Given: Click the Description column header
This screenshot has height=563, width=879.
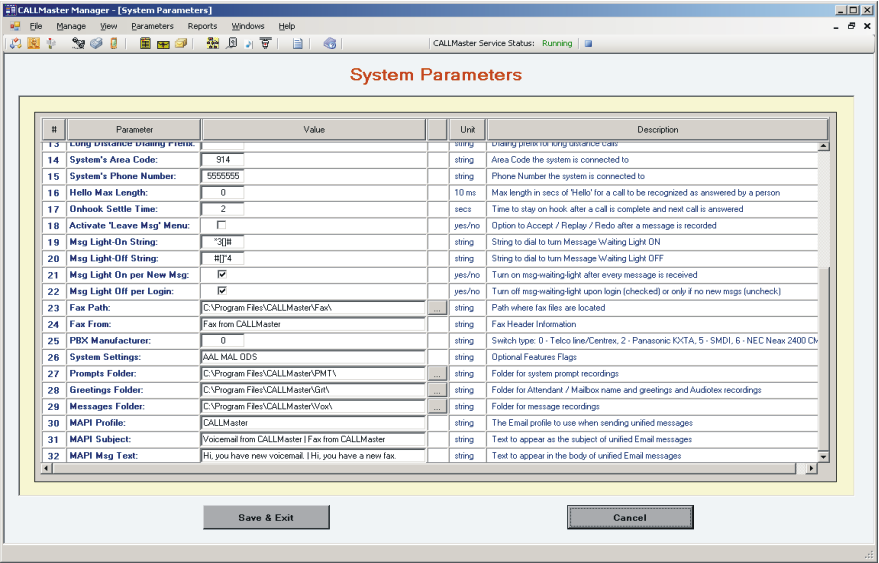Looking at the screenshot, I should tap(658, 130).
